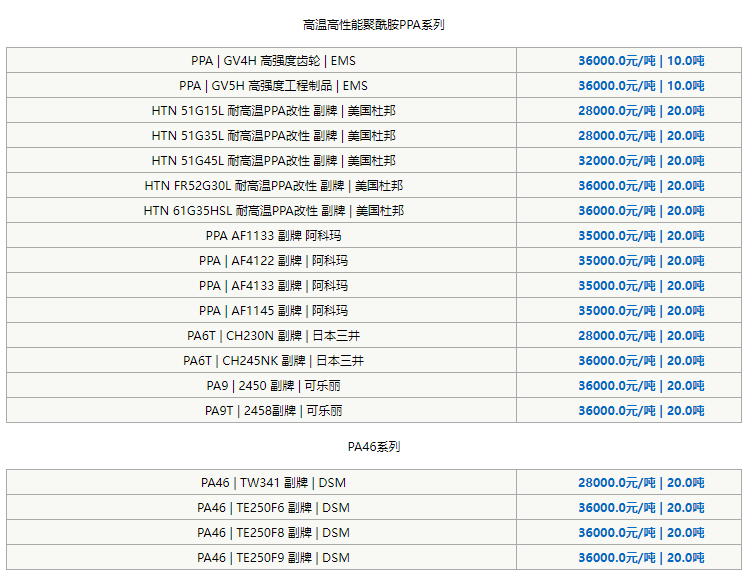This screenshot has width=750, height=577.
Task: Open price link for PA46 TE250F6
Action: coord(641,508)
